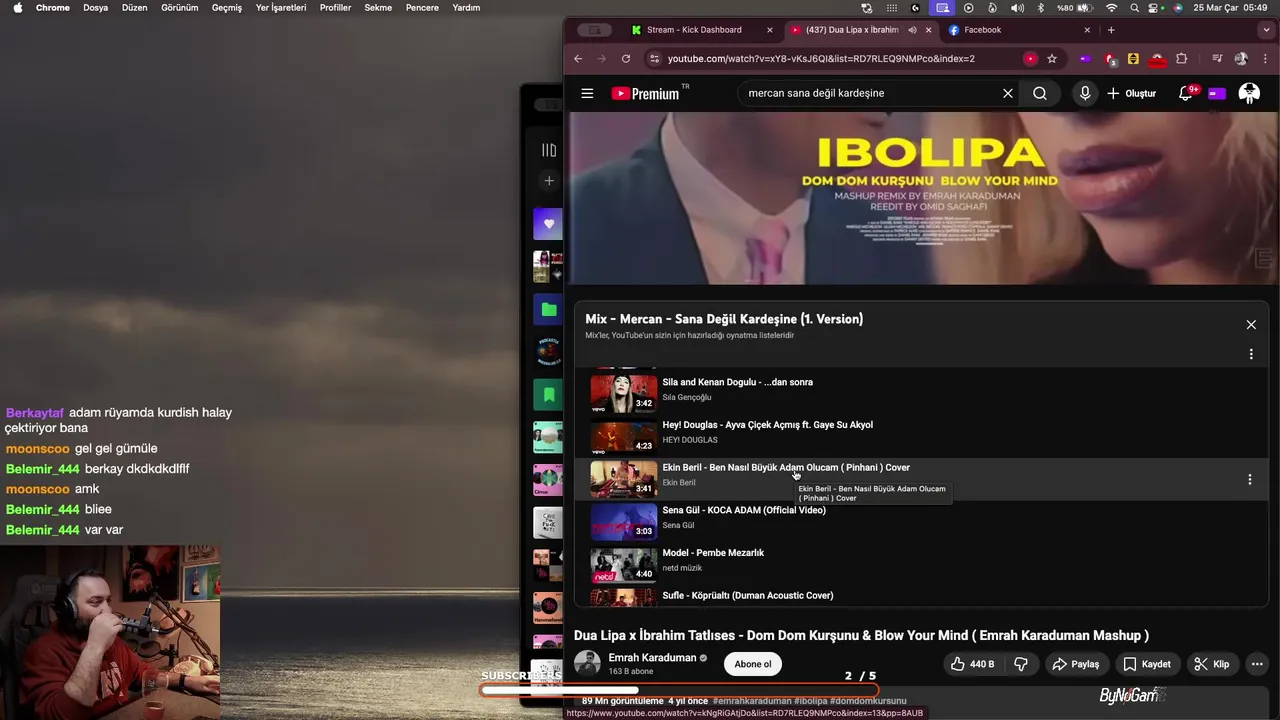Go back in Chrome
This screenshot has width=1280, height=720.
(578, 58)
